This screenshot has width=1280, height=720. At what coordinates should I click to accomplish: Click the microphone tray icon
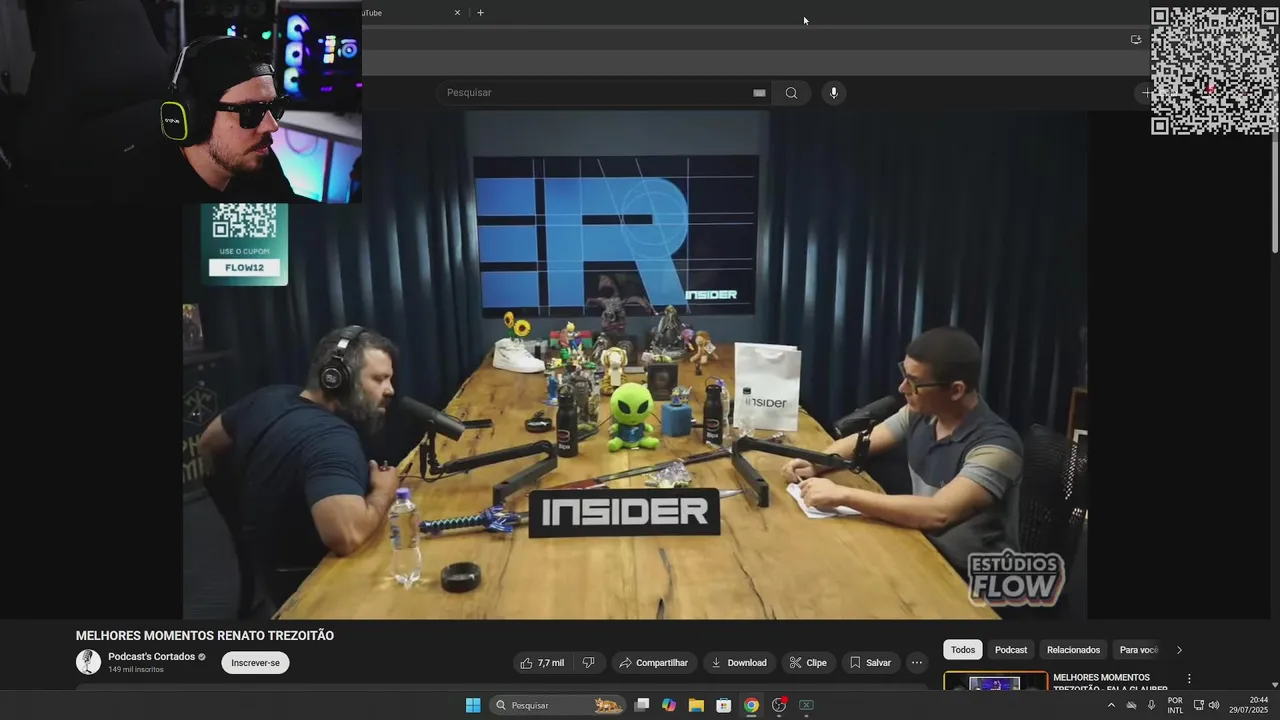[1151, 705]
